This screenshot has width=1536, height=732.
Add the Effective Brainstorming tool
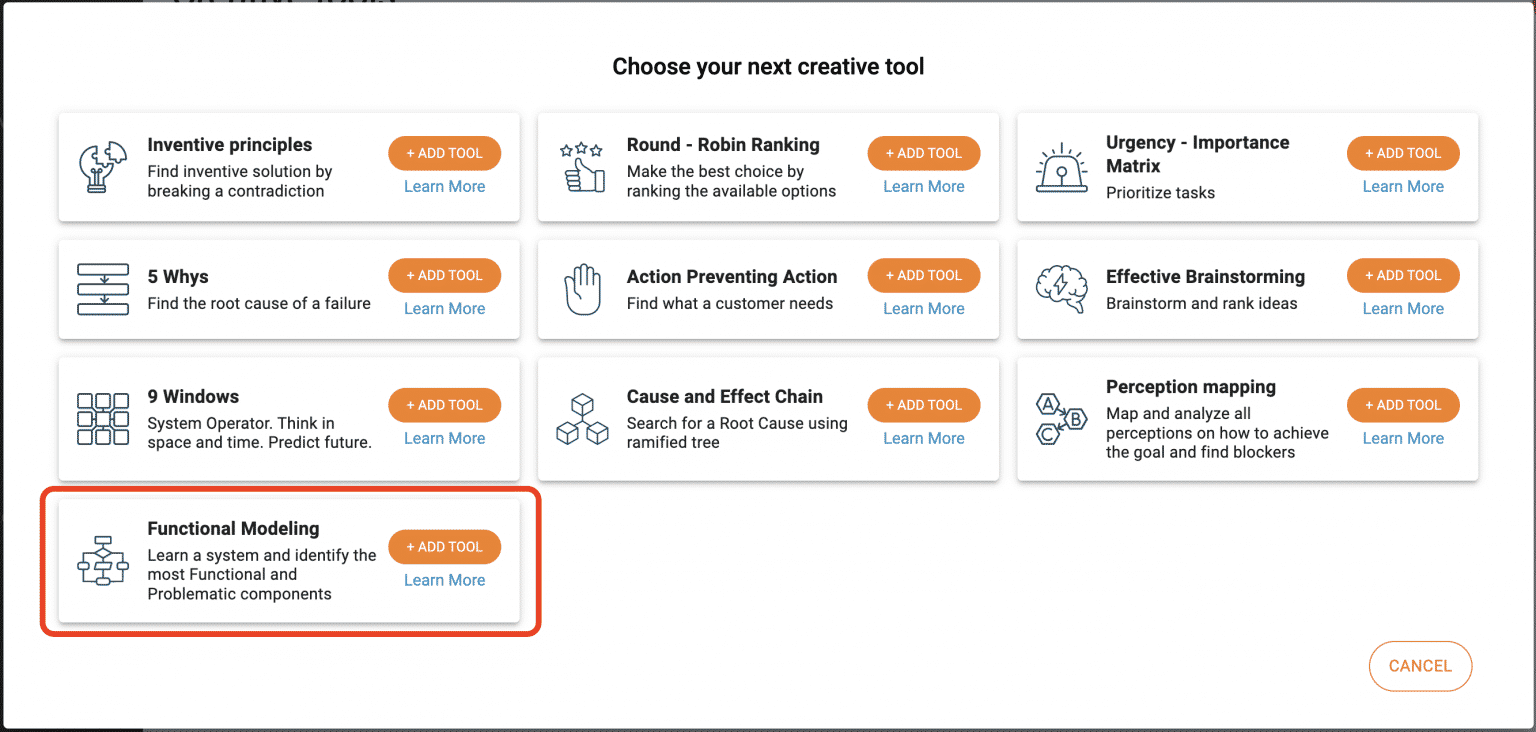(1403, 274)
